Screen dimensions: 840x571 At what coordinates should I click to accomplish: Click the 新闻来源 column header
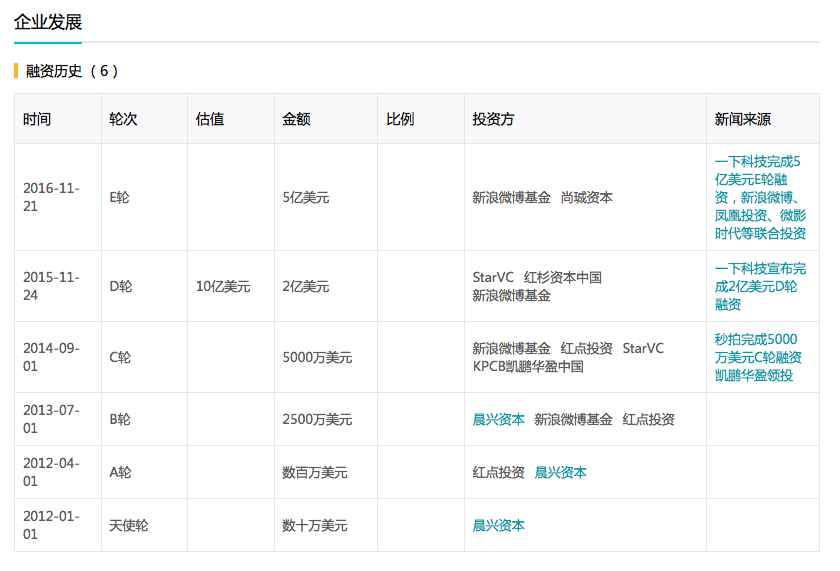[742, 119]
